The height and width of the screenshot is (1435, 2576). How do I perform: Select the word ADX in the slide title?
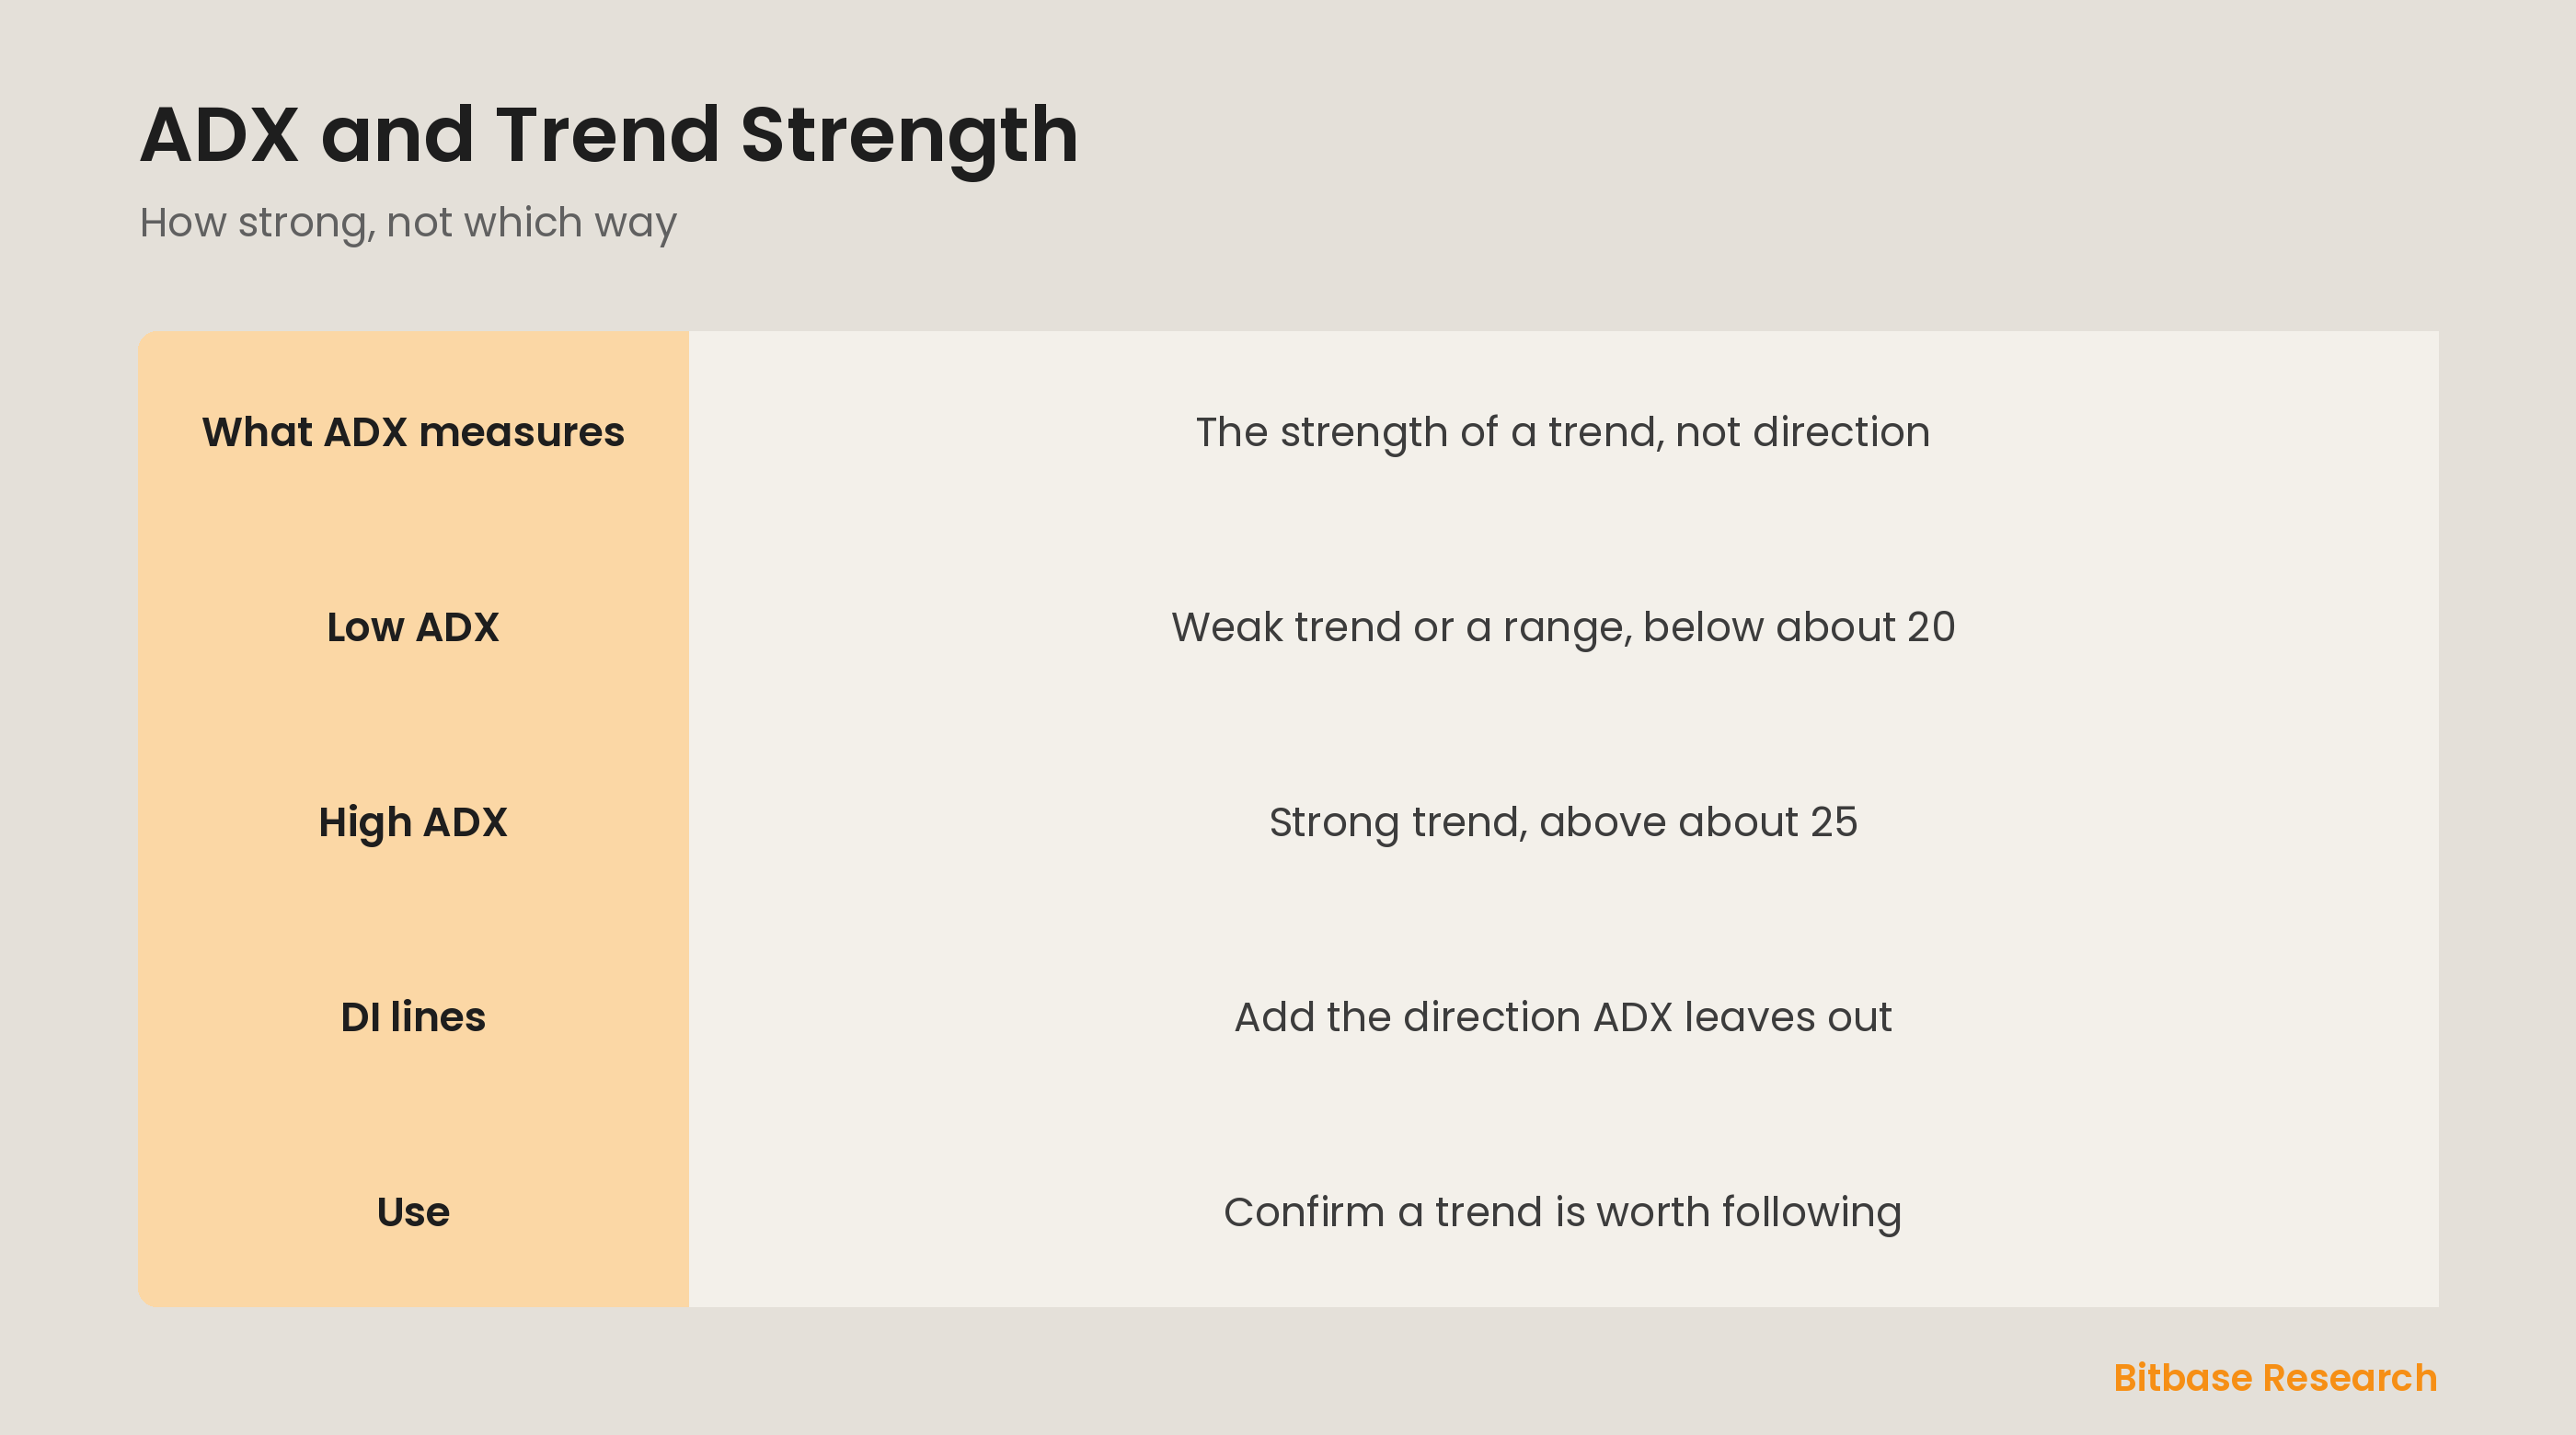[219, 135]
